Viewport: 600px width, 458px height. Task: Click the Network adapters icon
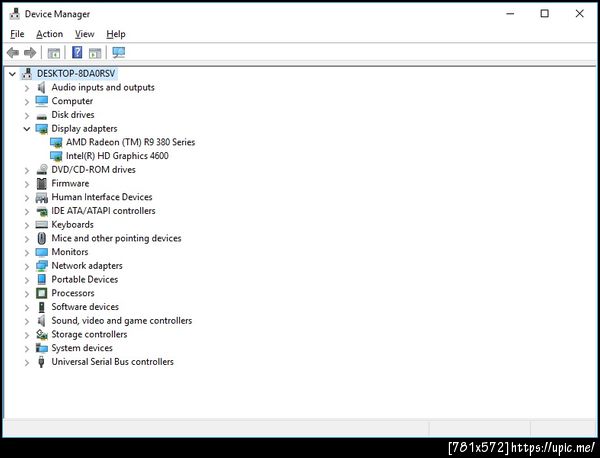[41, 266]
